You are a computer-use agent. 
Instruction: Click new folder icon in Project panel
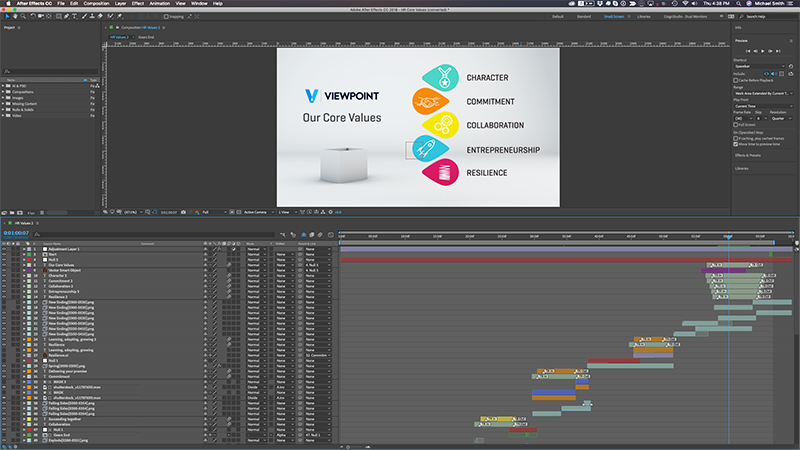point(12,212)
